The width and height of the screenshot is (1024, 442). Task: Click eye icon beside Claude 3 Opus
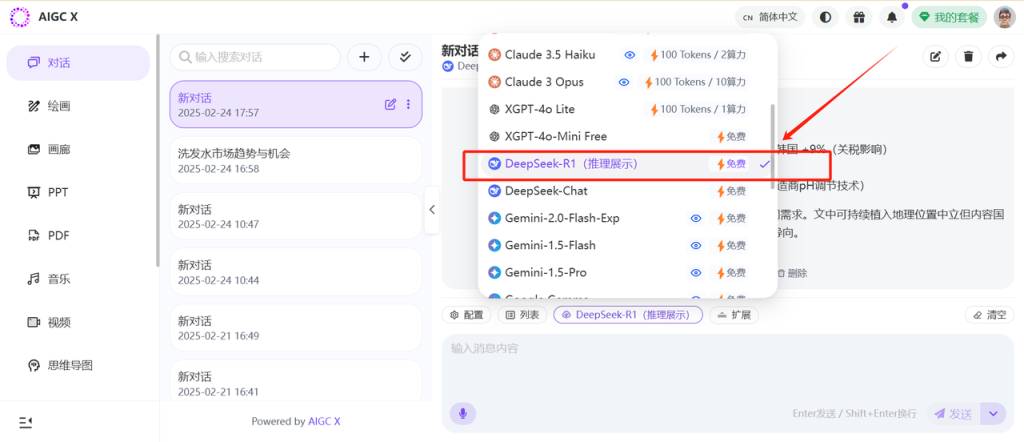coord(624,82)
